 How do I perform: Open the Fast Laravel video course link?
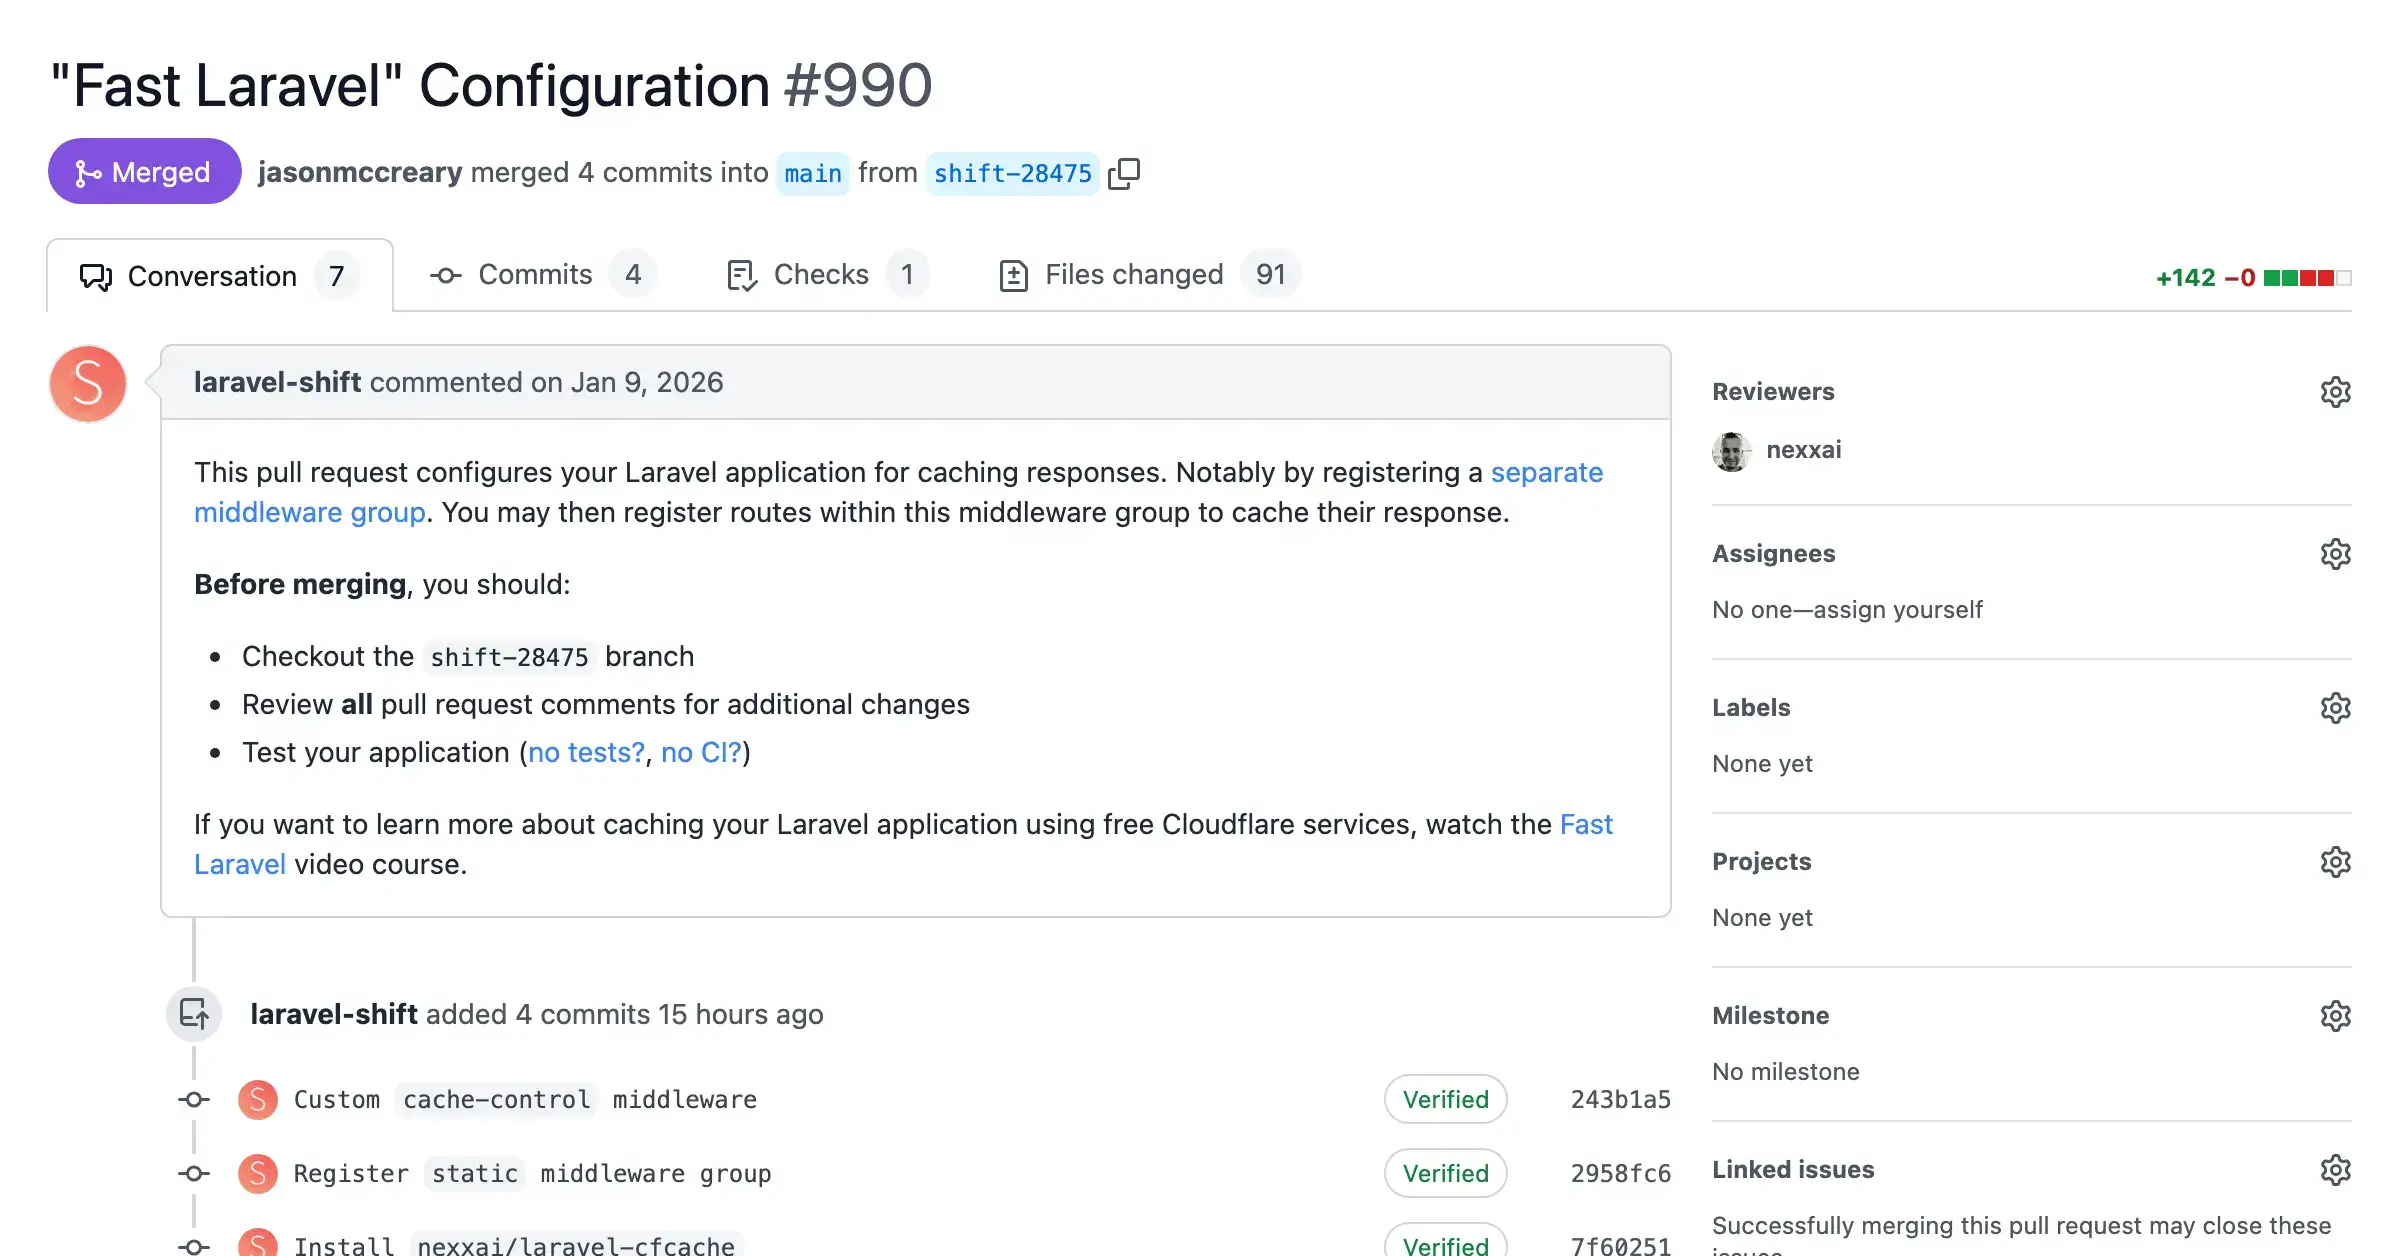(239, 864)
